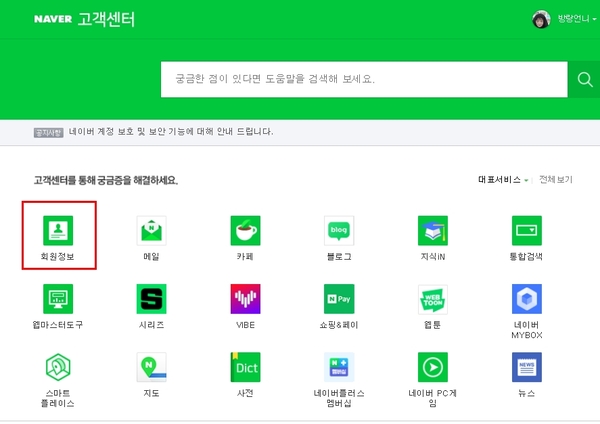Viewport: 600px width, 424px height.
Task: Click the 네이버 PC게임 play icon
Action: (433, 367)
